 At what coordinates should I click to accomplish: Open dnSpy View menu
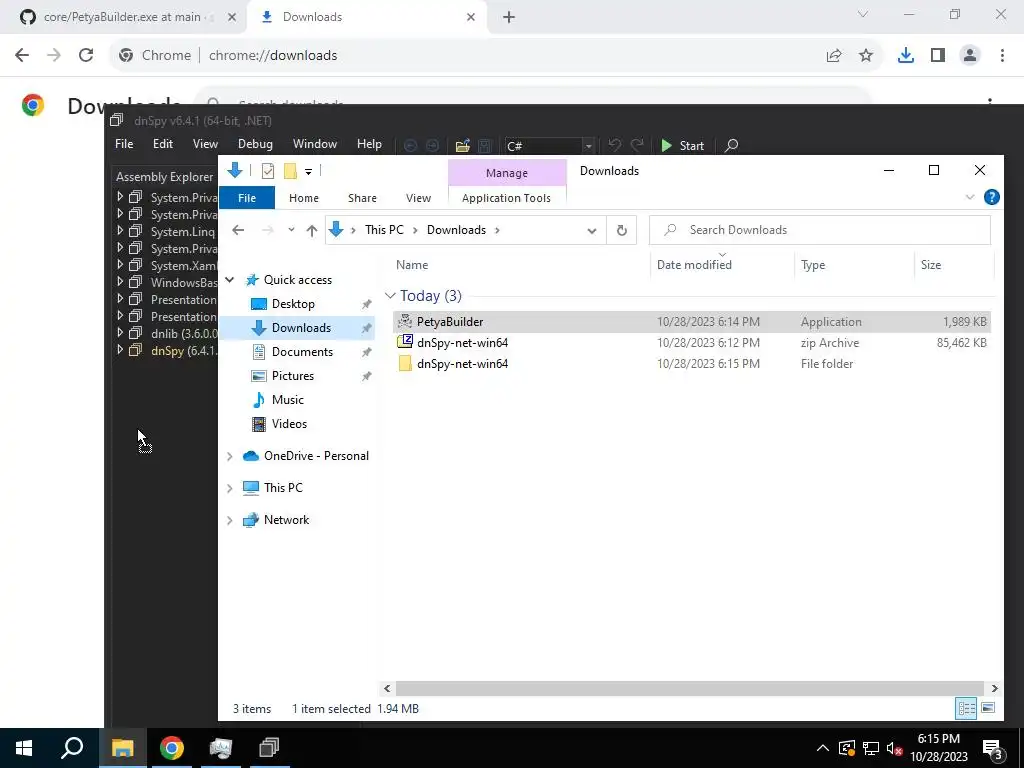205,144
